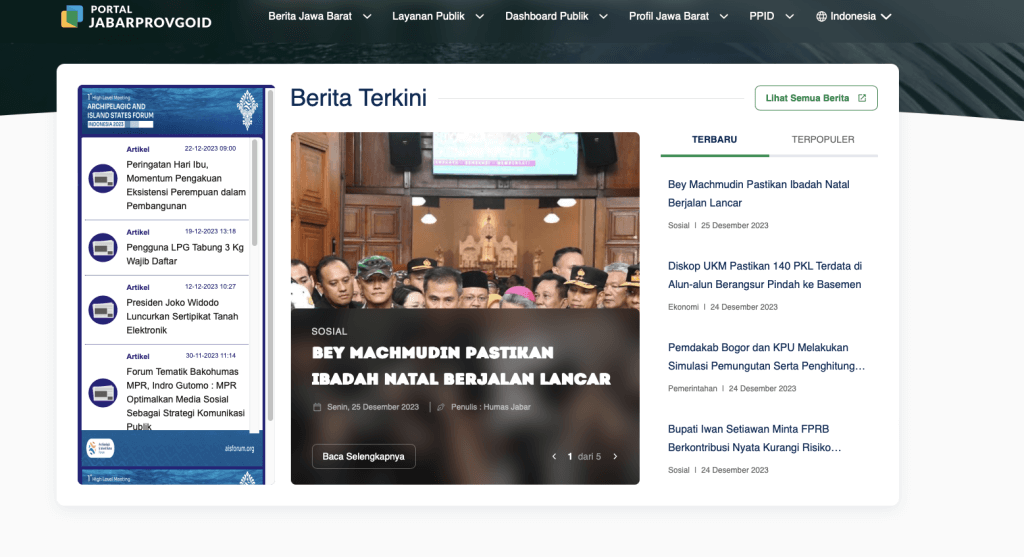Open PPID menu
Viewport: 1024px width, 557px height.
click(x=761, y=16)
